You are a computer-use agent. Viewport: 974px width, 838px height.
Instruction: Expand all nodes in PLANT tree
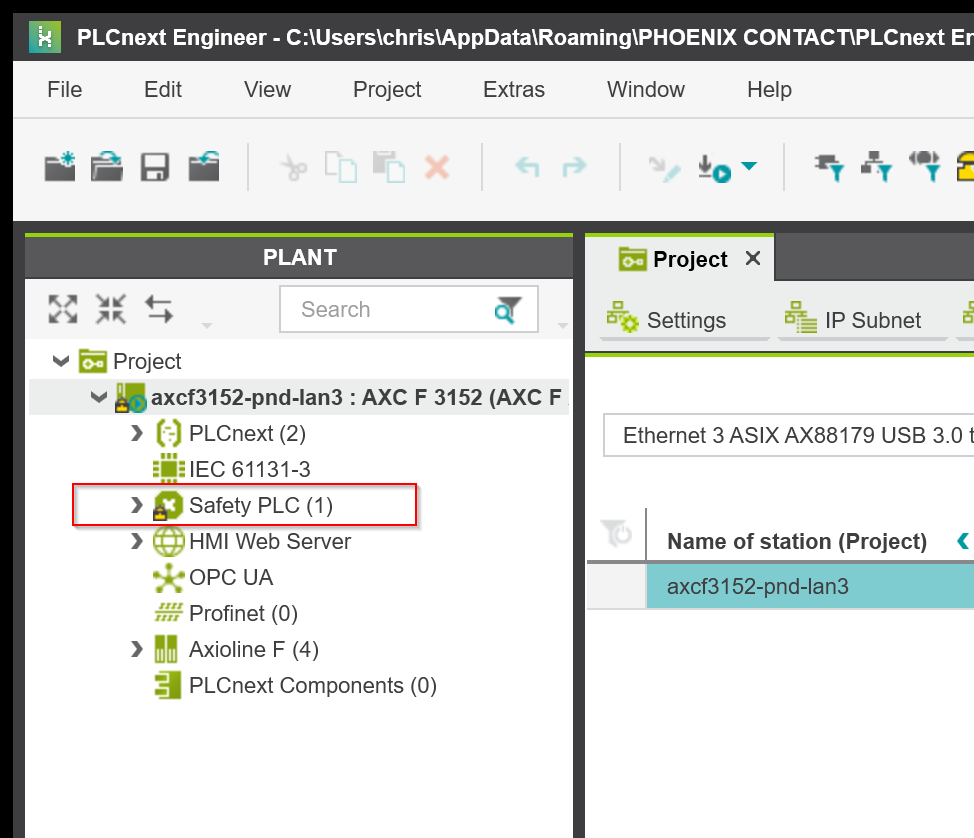tap(63, 309)
